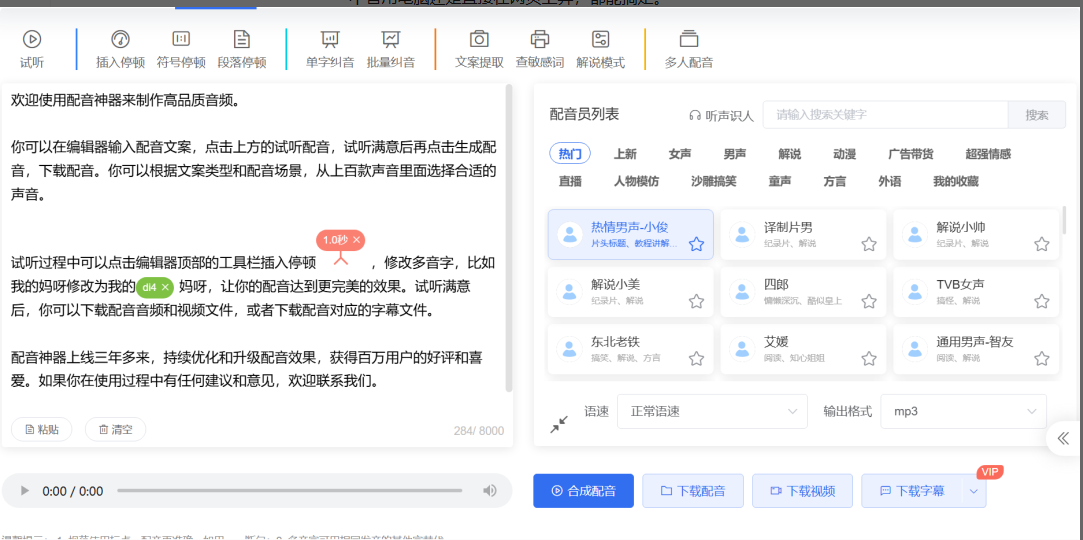Click the 合成配音 synthesize button

coord(583,491)
